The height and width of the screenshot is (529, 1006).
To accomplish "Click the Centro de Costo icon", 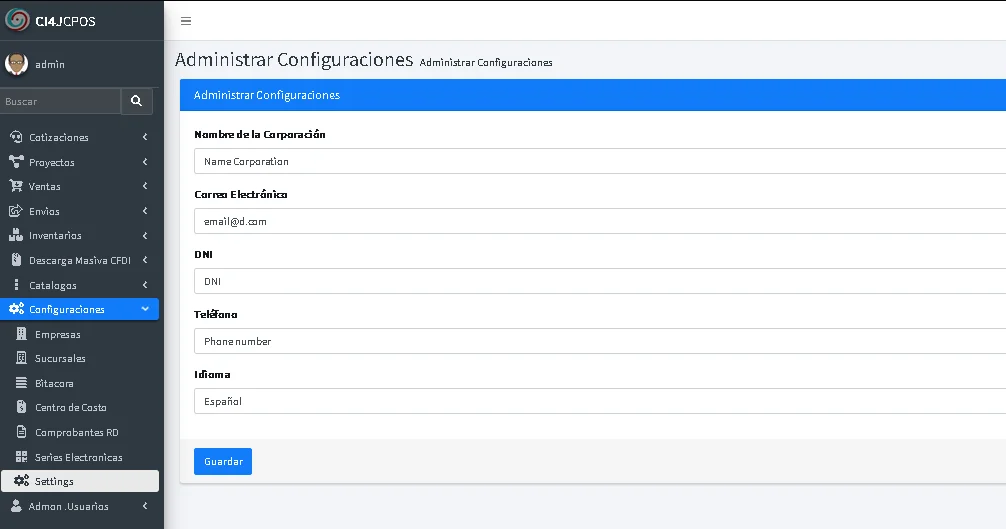I will pyautogui.click(x=22, y=408).
